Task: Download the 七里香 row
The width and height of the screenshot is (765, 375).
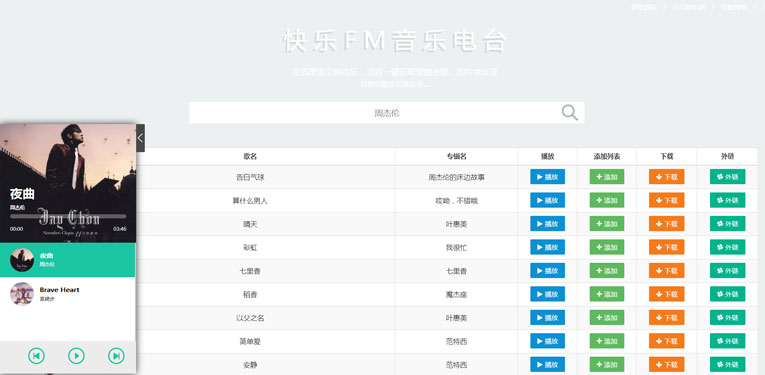Action: pos(666,270)
